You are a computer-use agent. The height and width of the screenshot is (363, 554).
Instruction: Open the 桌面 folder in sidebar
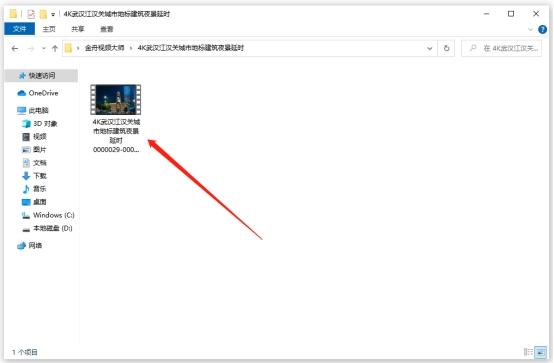[x=34, y=202]
